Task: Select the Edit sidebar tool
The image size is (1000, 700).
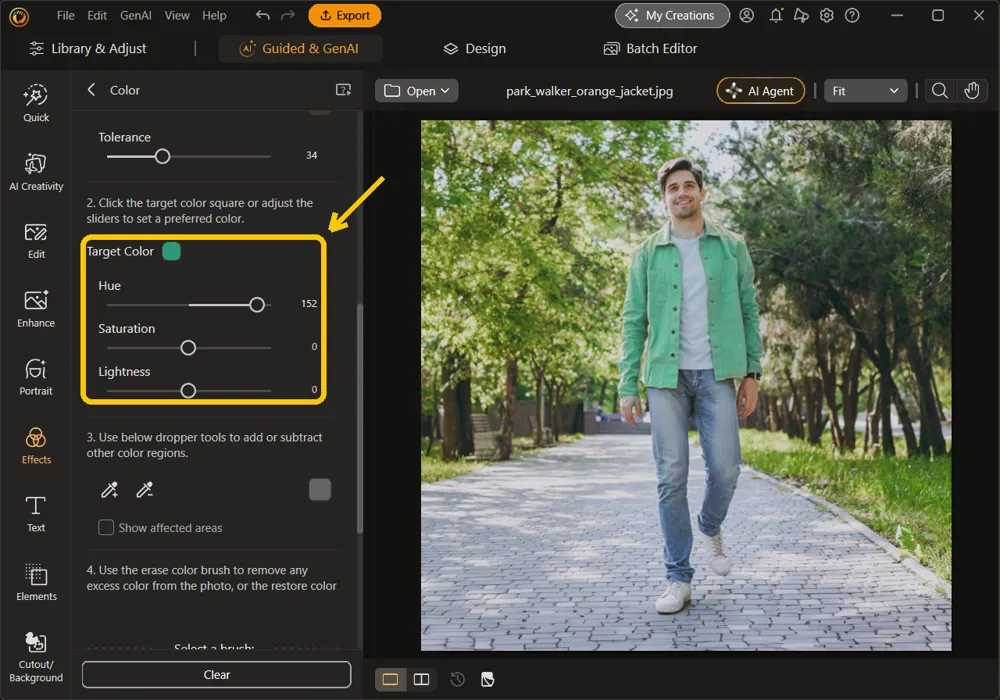Action: pos(36,240)
